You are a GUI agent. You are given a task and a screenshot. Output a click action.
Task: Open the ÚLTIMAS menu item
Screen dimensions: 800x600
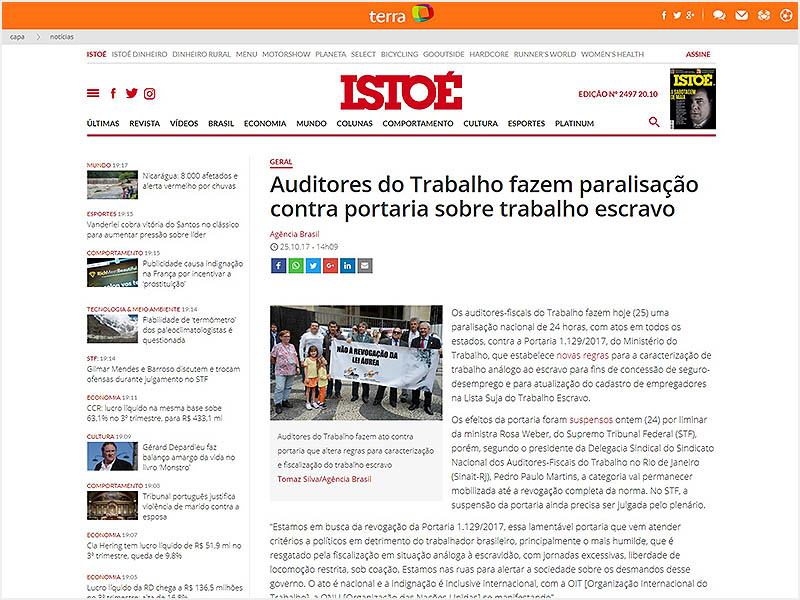tap(103, 123)
